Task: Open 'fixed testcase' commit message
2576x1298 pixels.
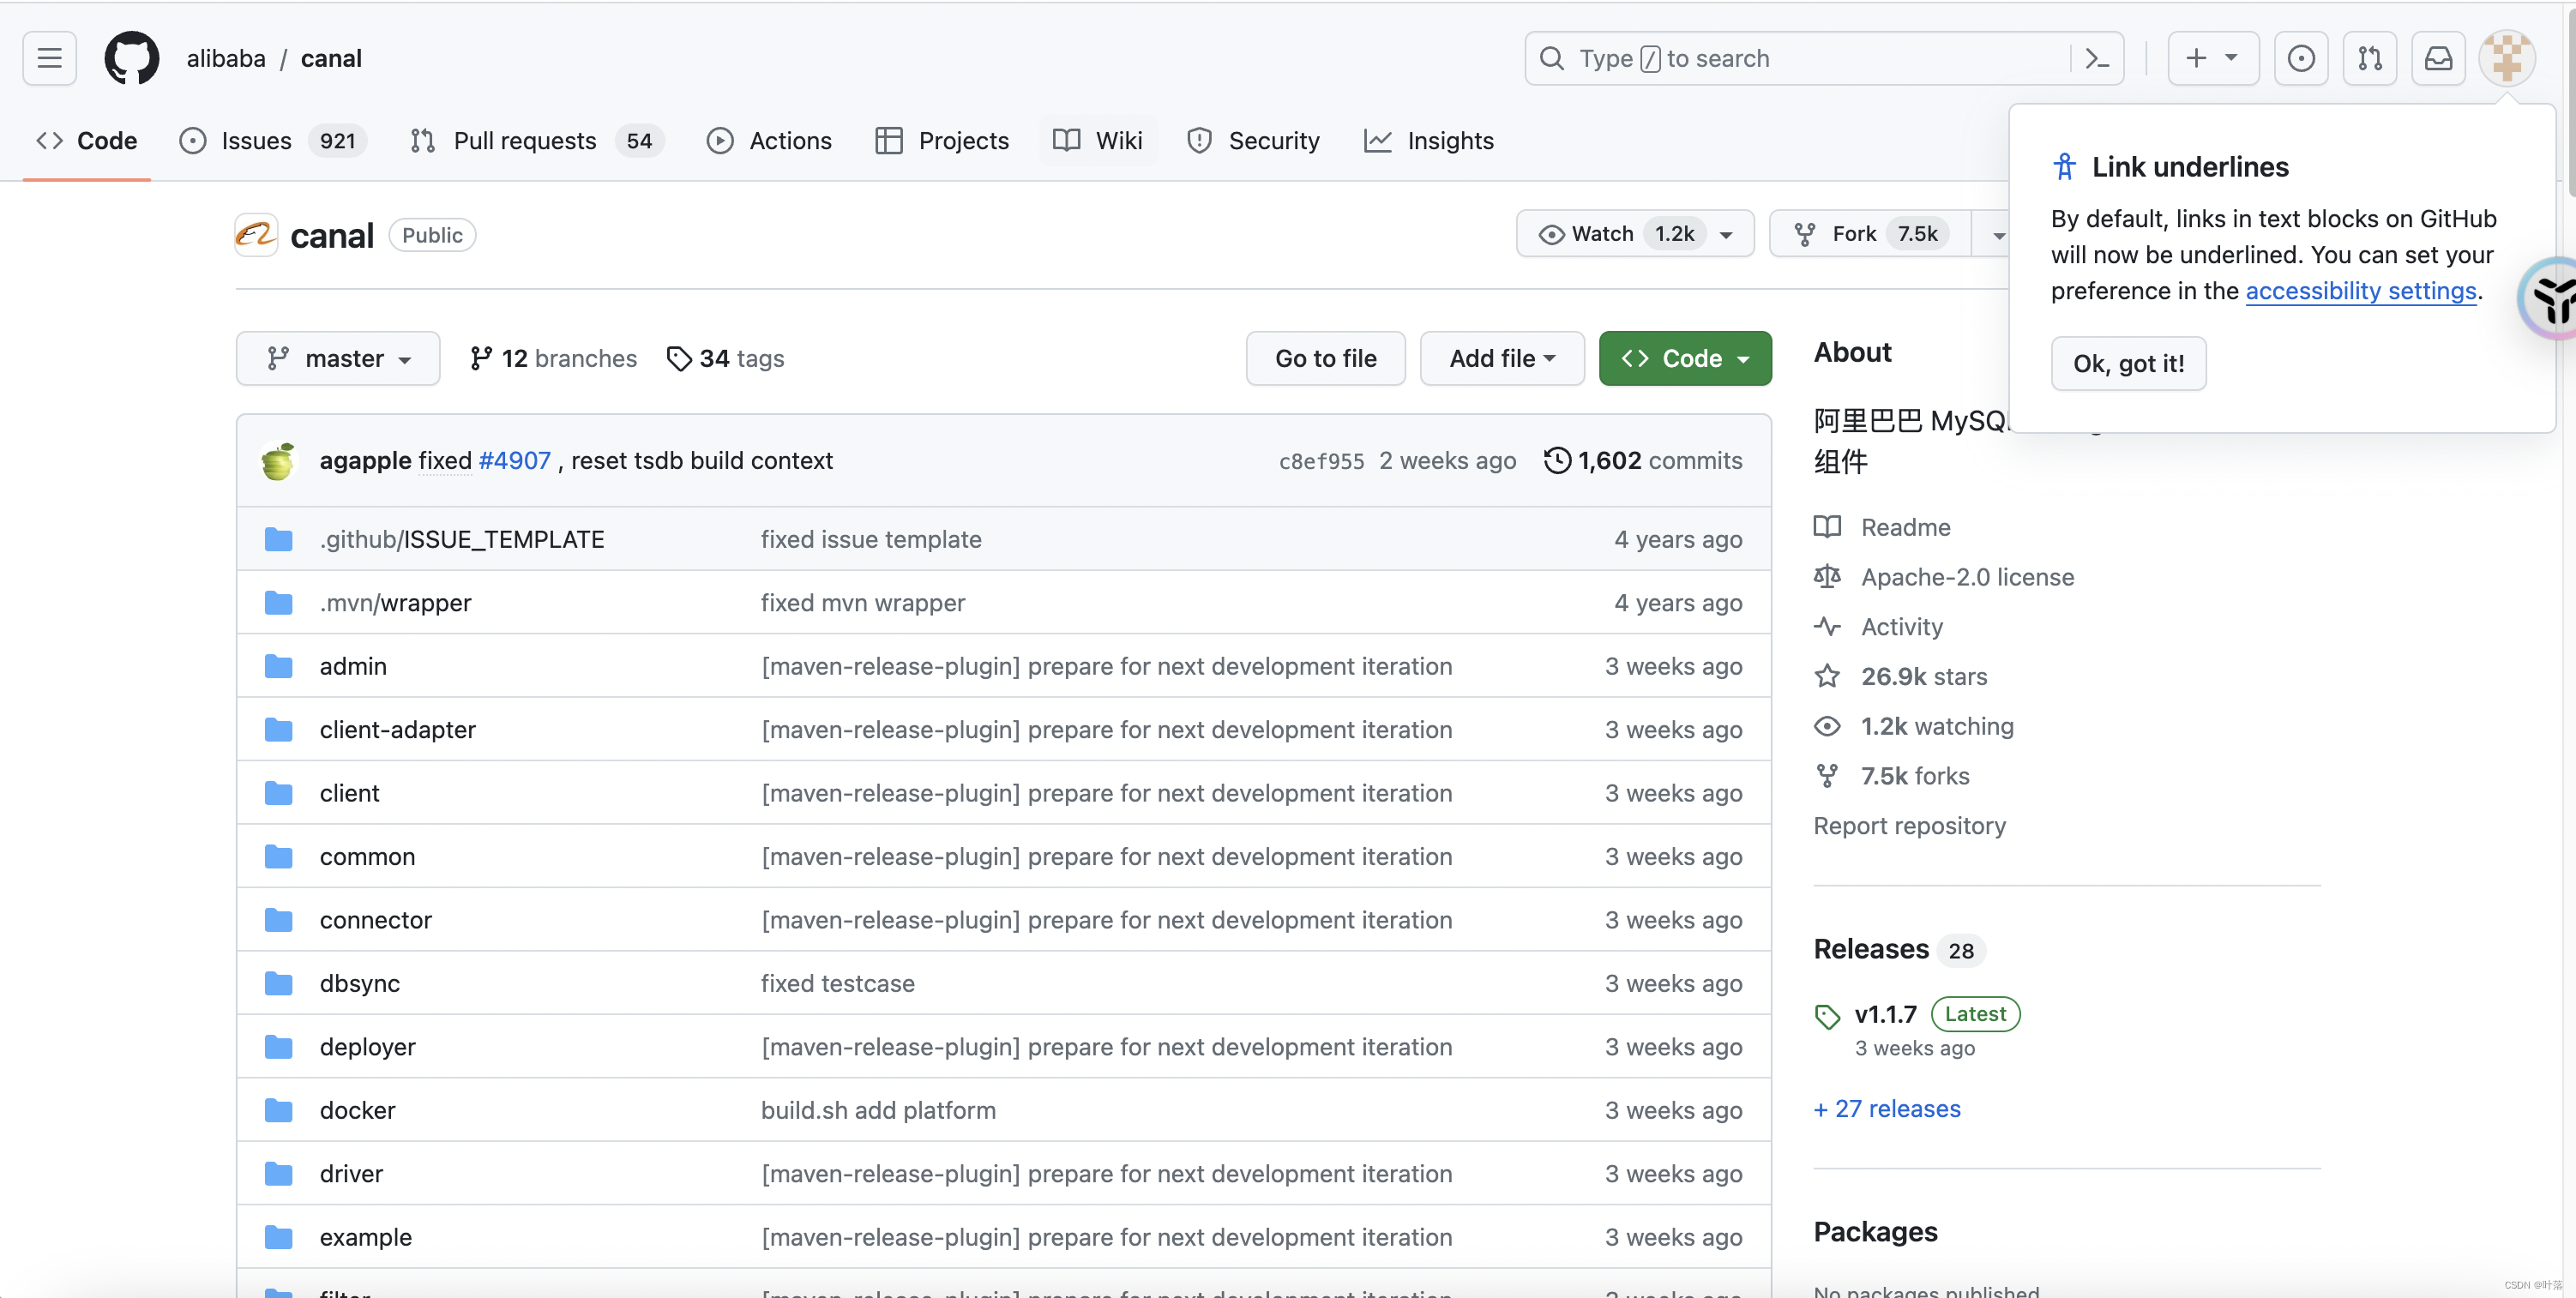Action: tap(838, 984)
